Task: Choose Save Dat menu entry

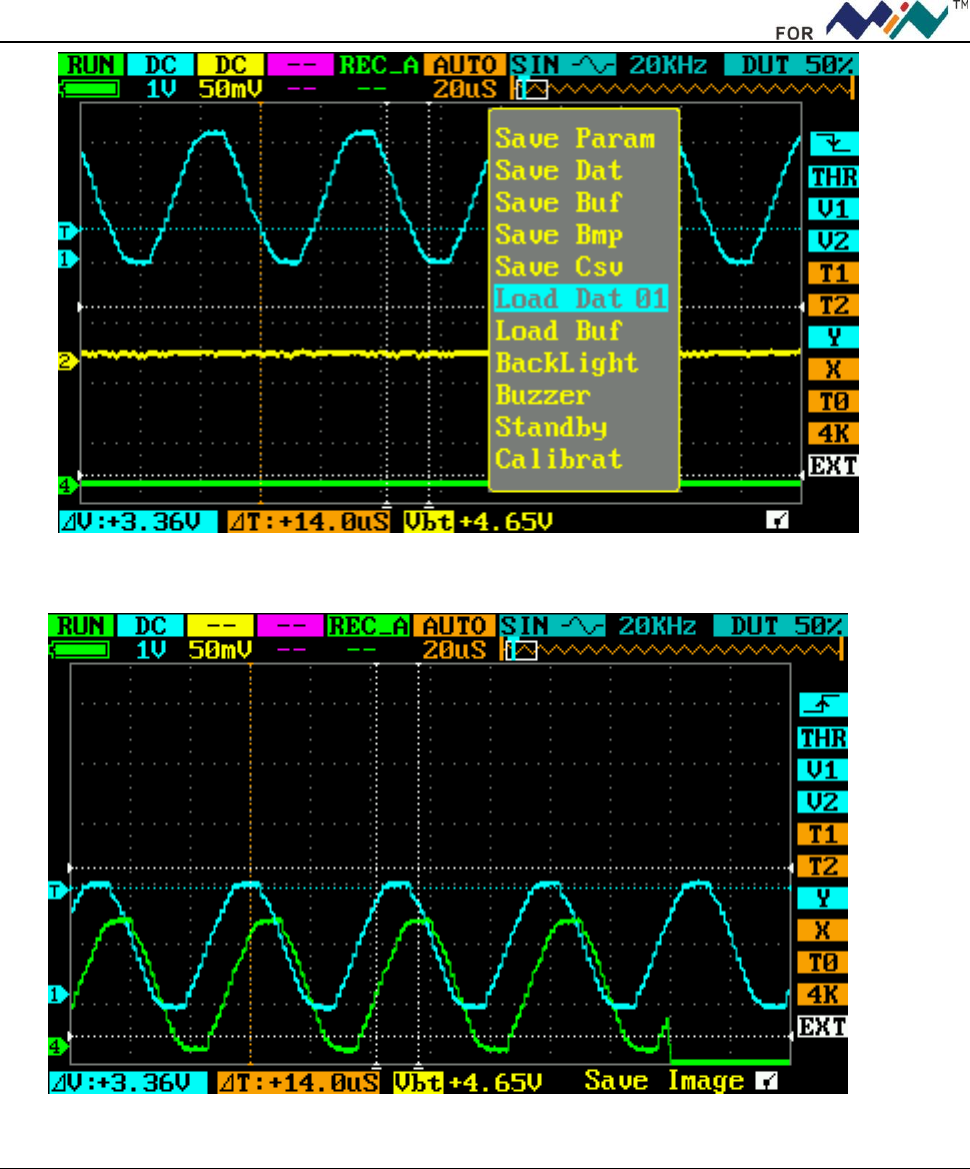Action: tap(558, 171)
